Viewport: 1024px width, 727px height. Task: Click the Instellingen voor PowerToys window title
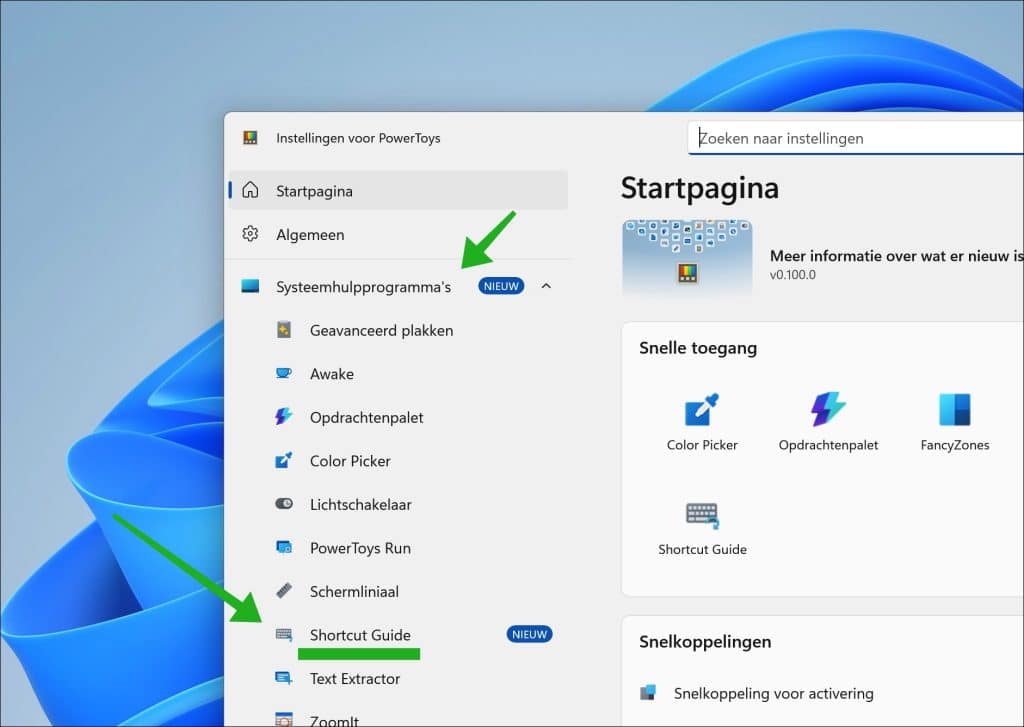click(x=358, y=138)
